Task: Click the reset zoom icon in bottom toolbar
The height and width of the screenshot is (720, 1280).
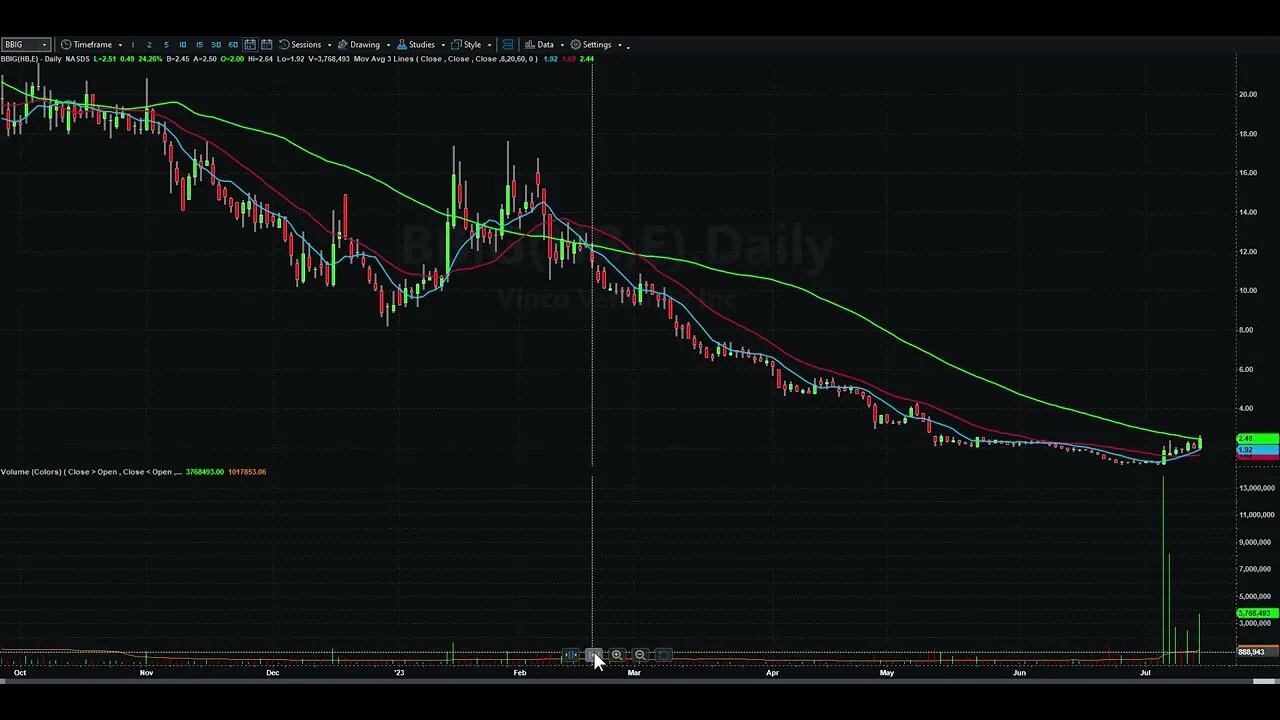Action: (x=663, y=655)
